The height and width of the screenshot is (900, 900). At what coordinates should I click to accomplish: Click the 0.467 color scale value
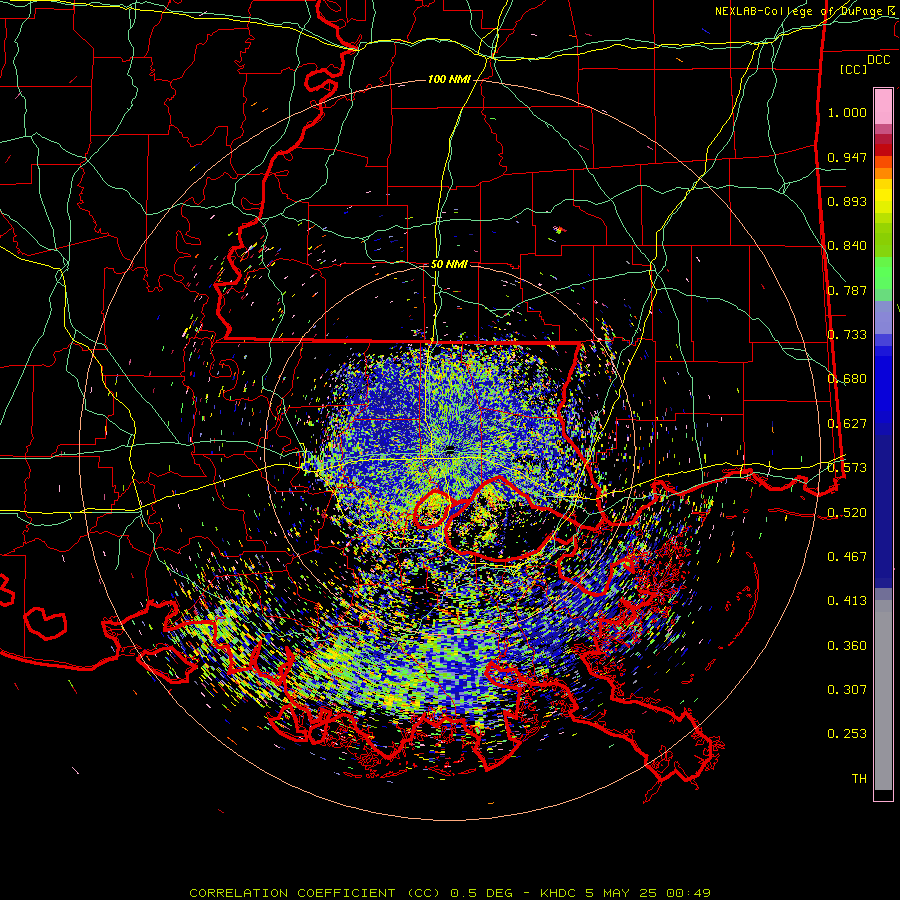pos(847,556)
